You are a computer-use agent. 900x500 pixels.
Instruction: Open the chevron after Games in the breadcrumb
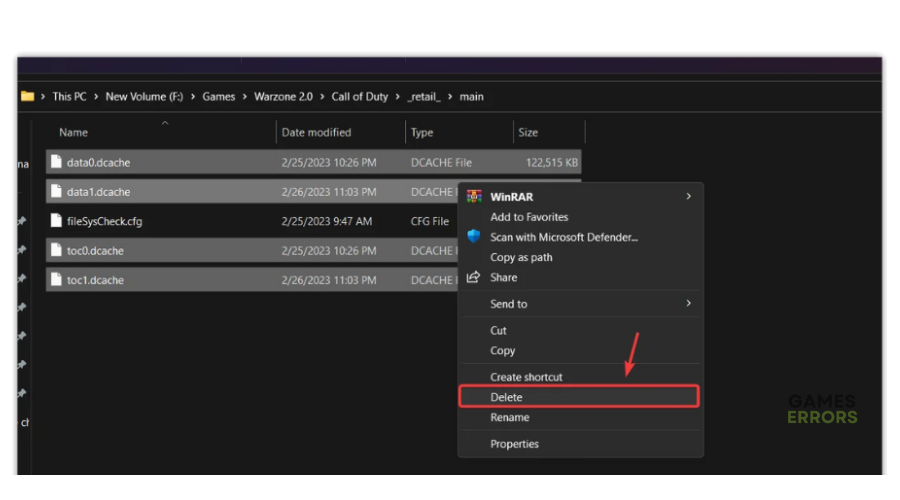tap(245, 96)
